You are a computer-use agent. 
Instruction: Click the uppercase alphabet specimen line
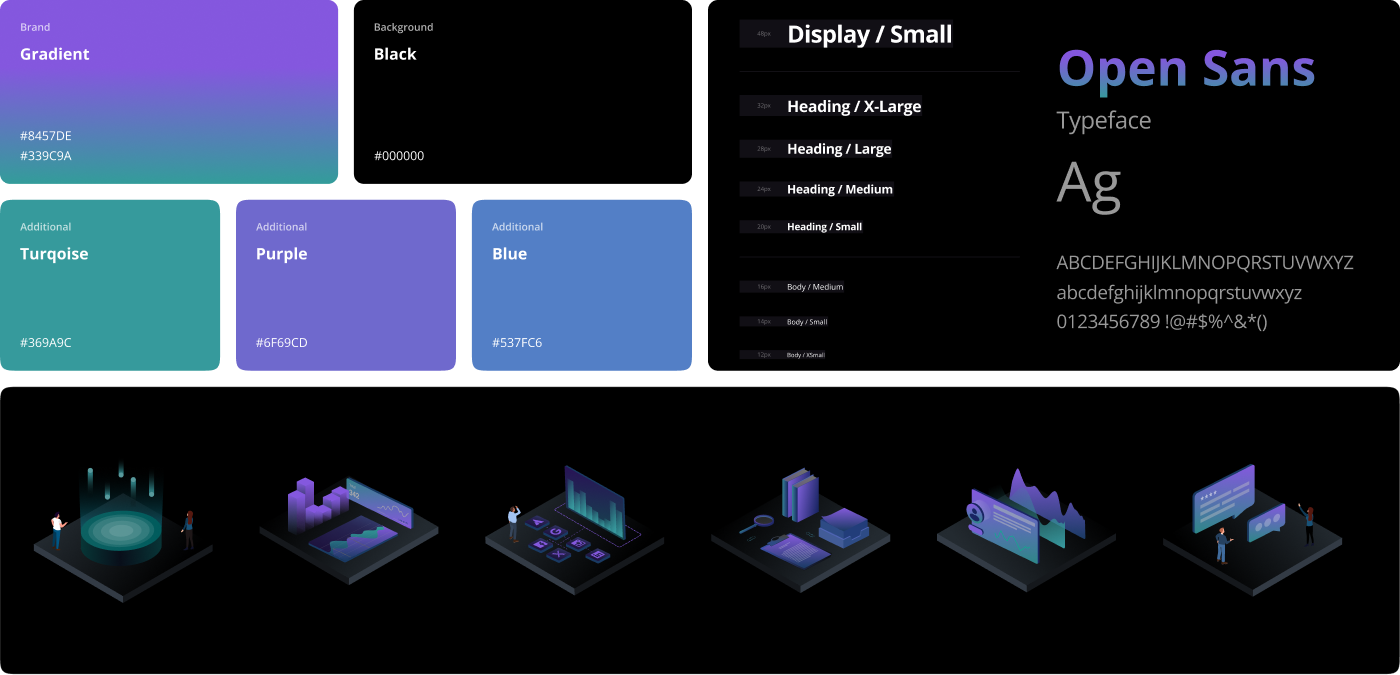pyautogui.click(x=1205, y=263)
